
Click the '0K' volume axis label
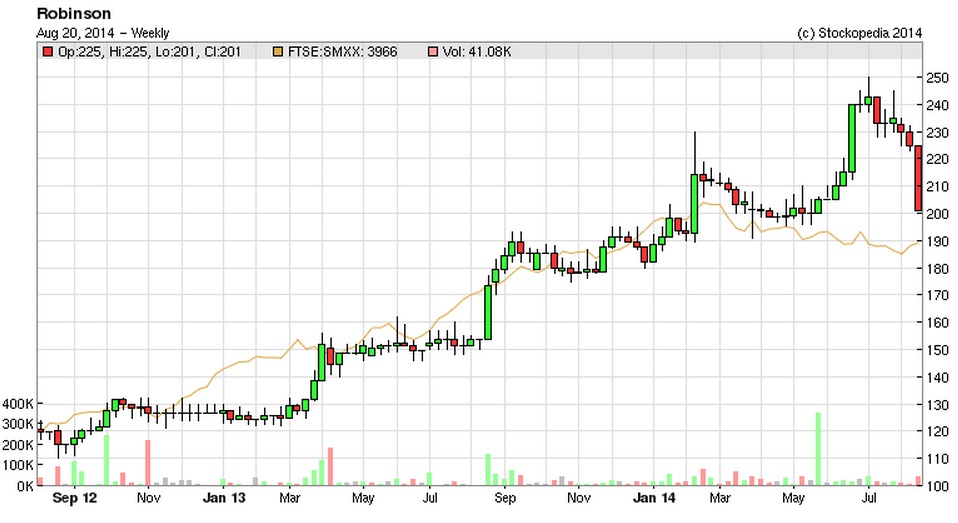[x=25, y=486]
